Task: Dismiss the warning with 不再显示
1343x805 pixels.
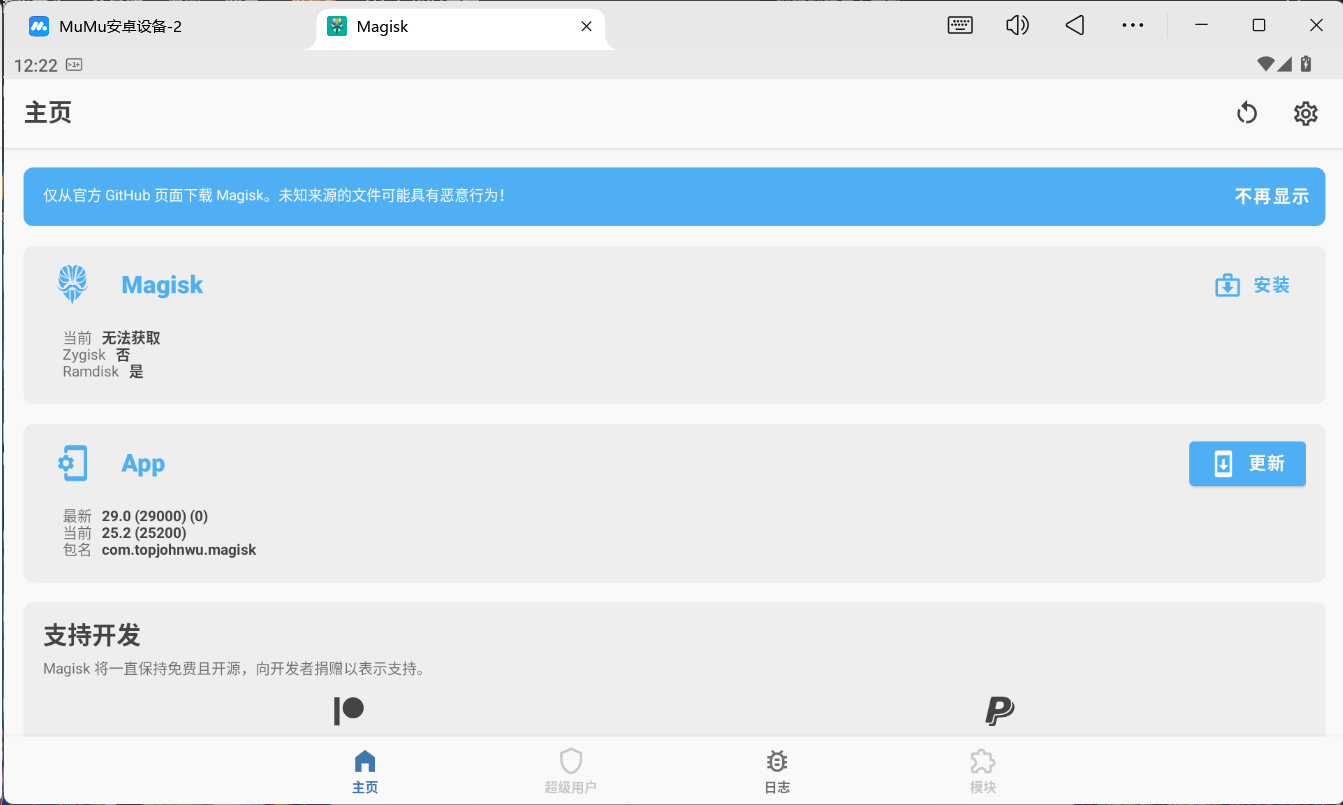Action: tap(1272, 196)
